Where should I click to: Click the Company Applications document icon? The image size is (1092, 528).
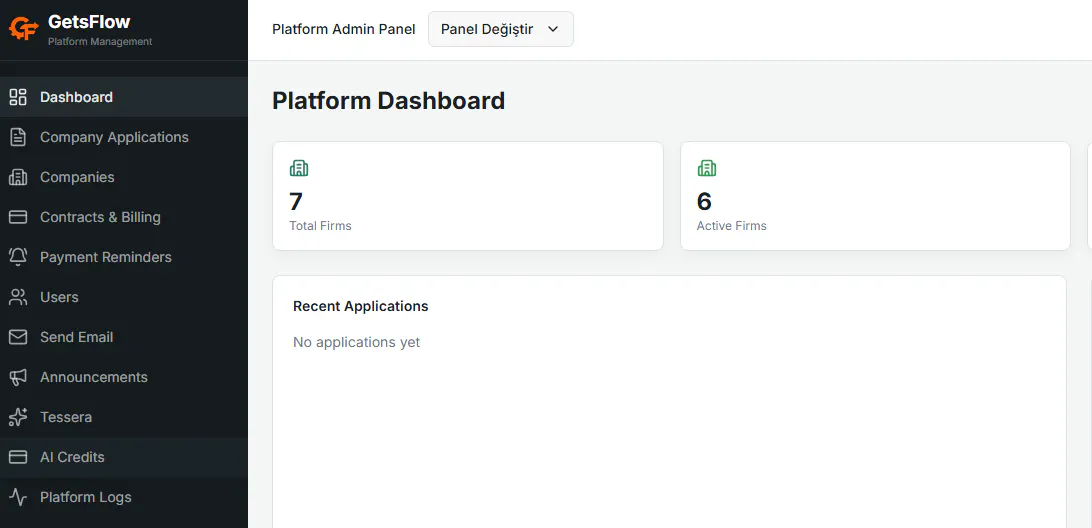[17, 137]
